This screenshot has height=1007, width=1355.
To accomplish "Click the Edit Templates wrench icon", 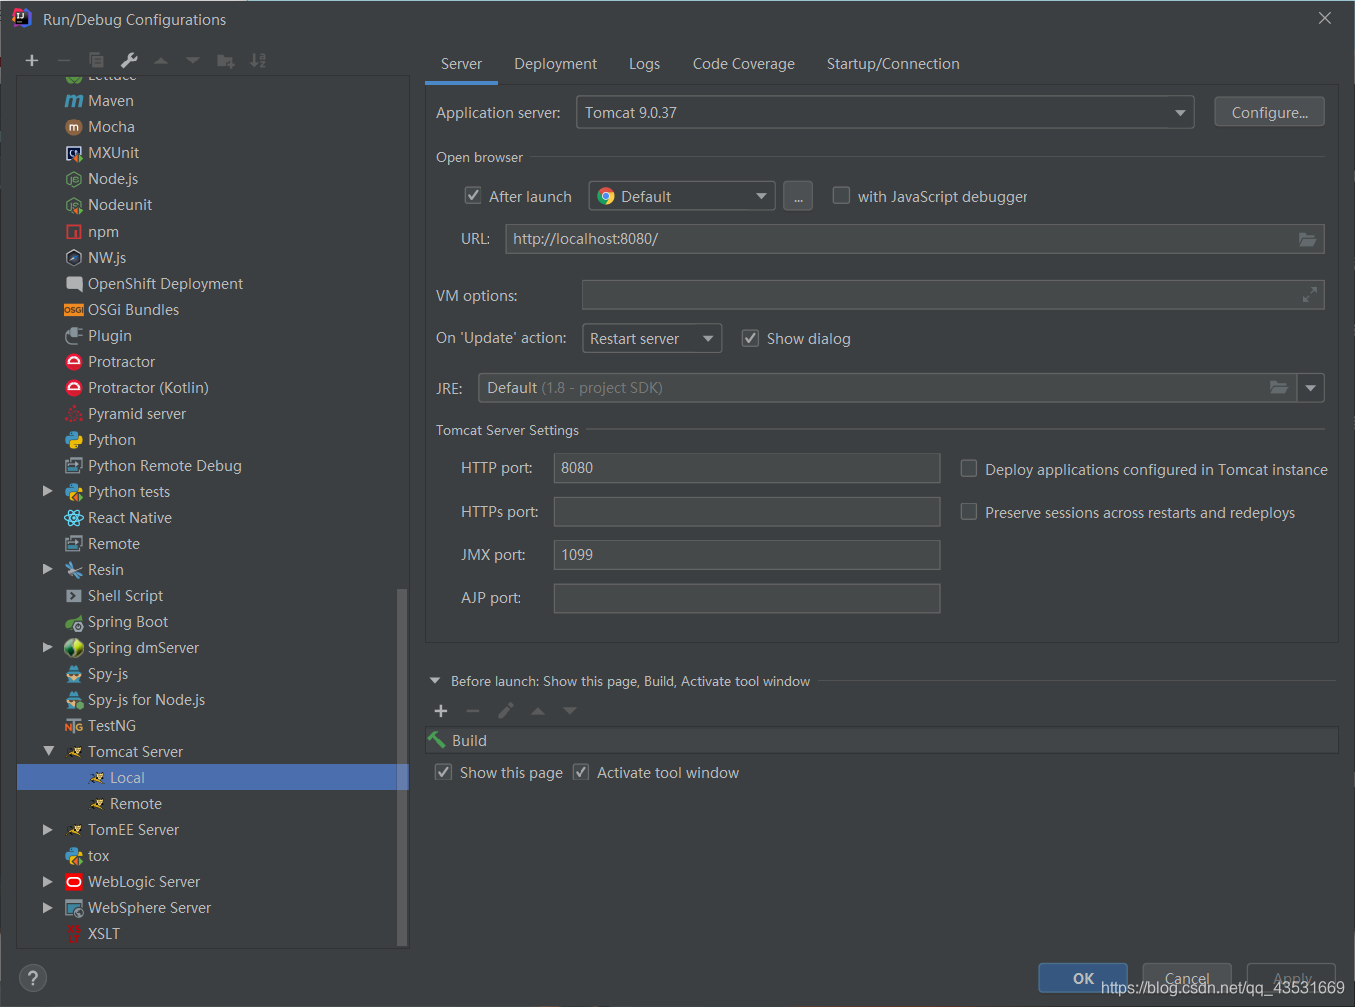I will (129, 61).
